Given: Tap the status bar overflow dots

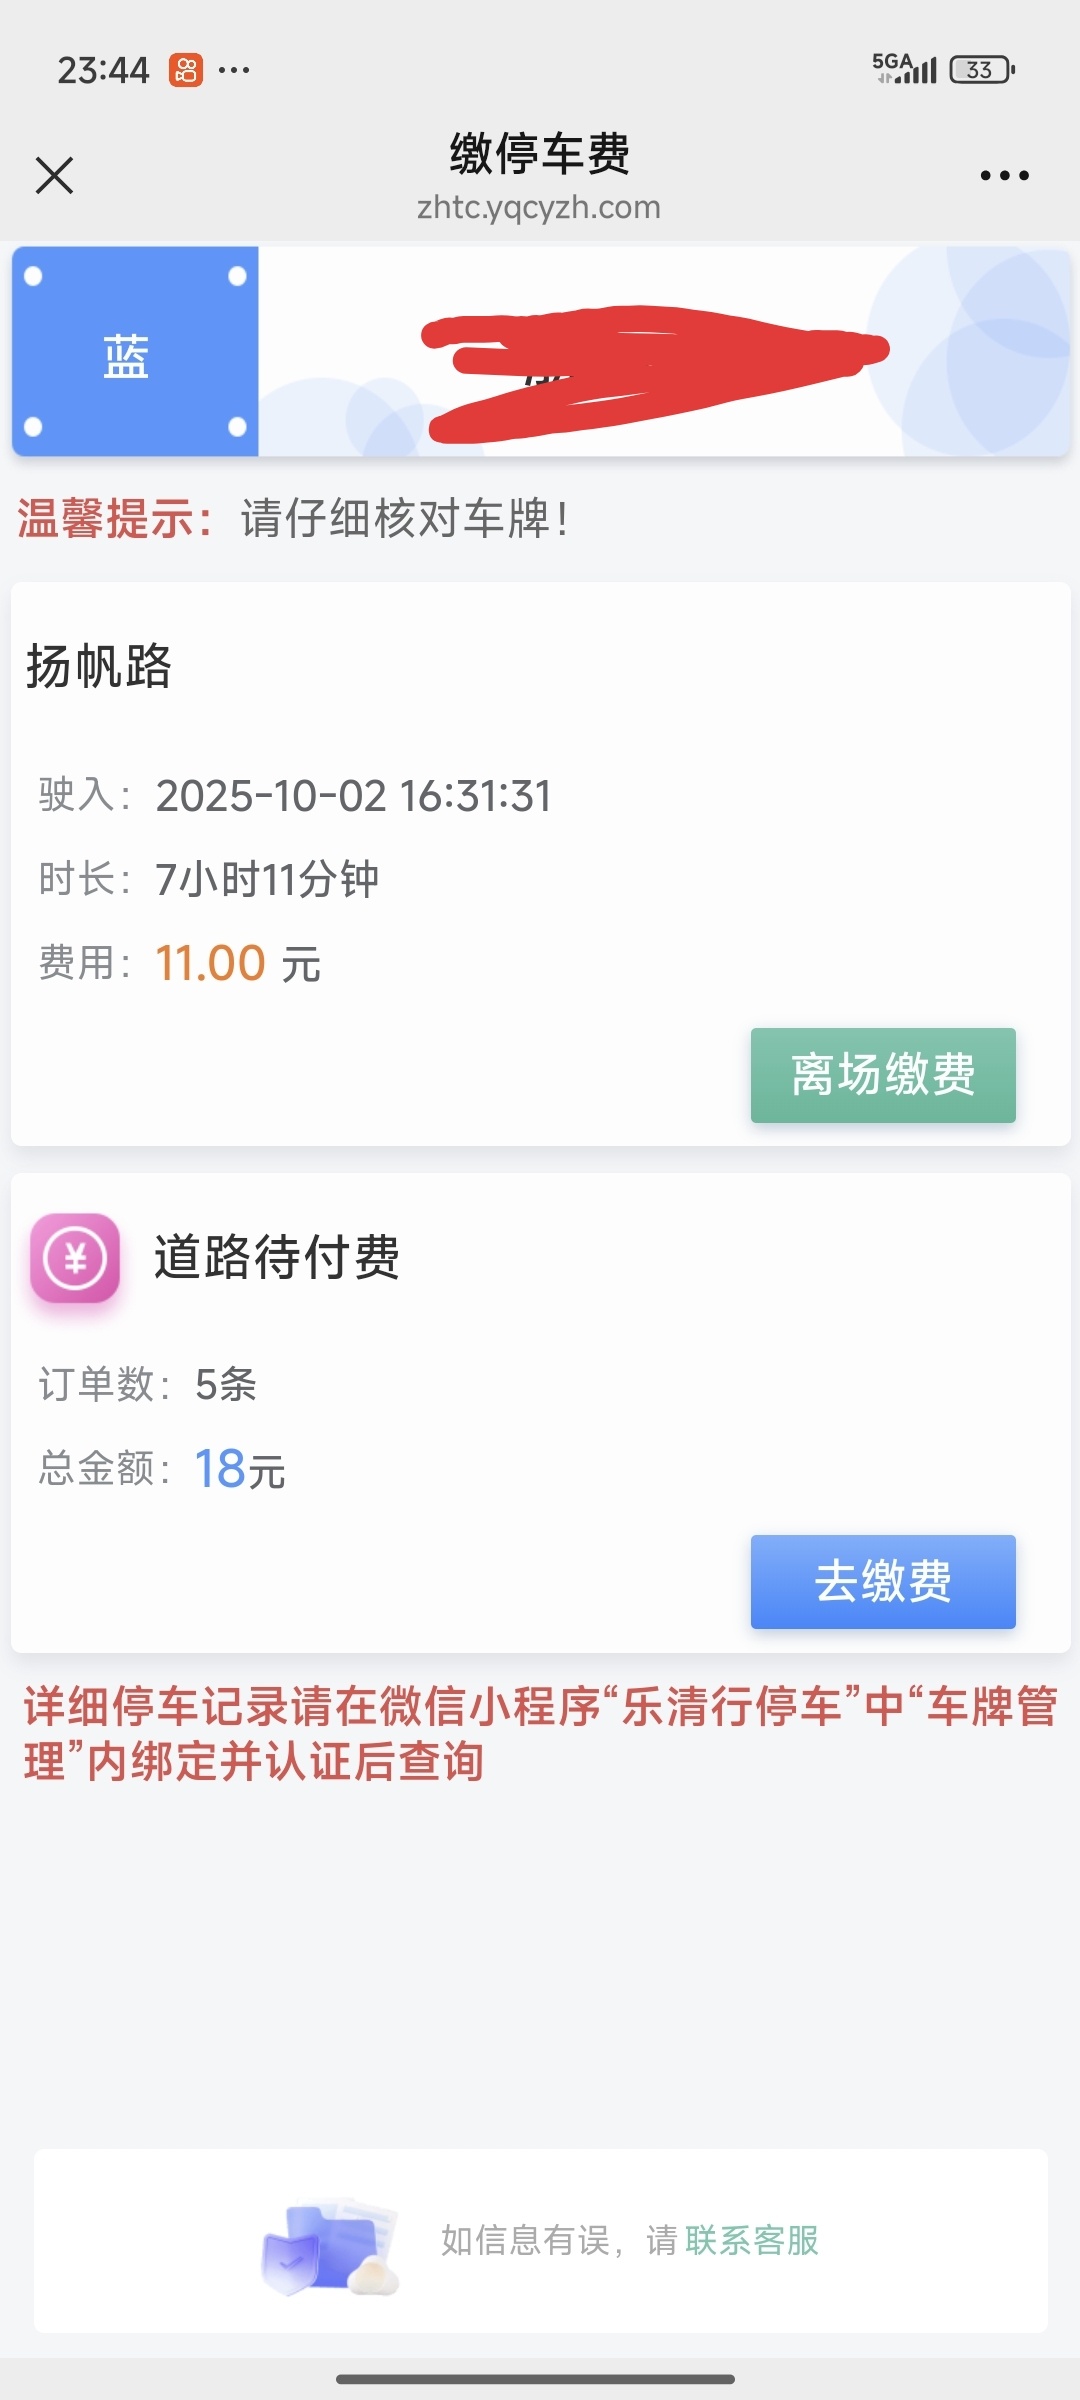Looking at the screenshot, I should point(234,70).
